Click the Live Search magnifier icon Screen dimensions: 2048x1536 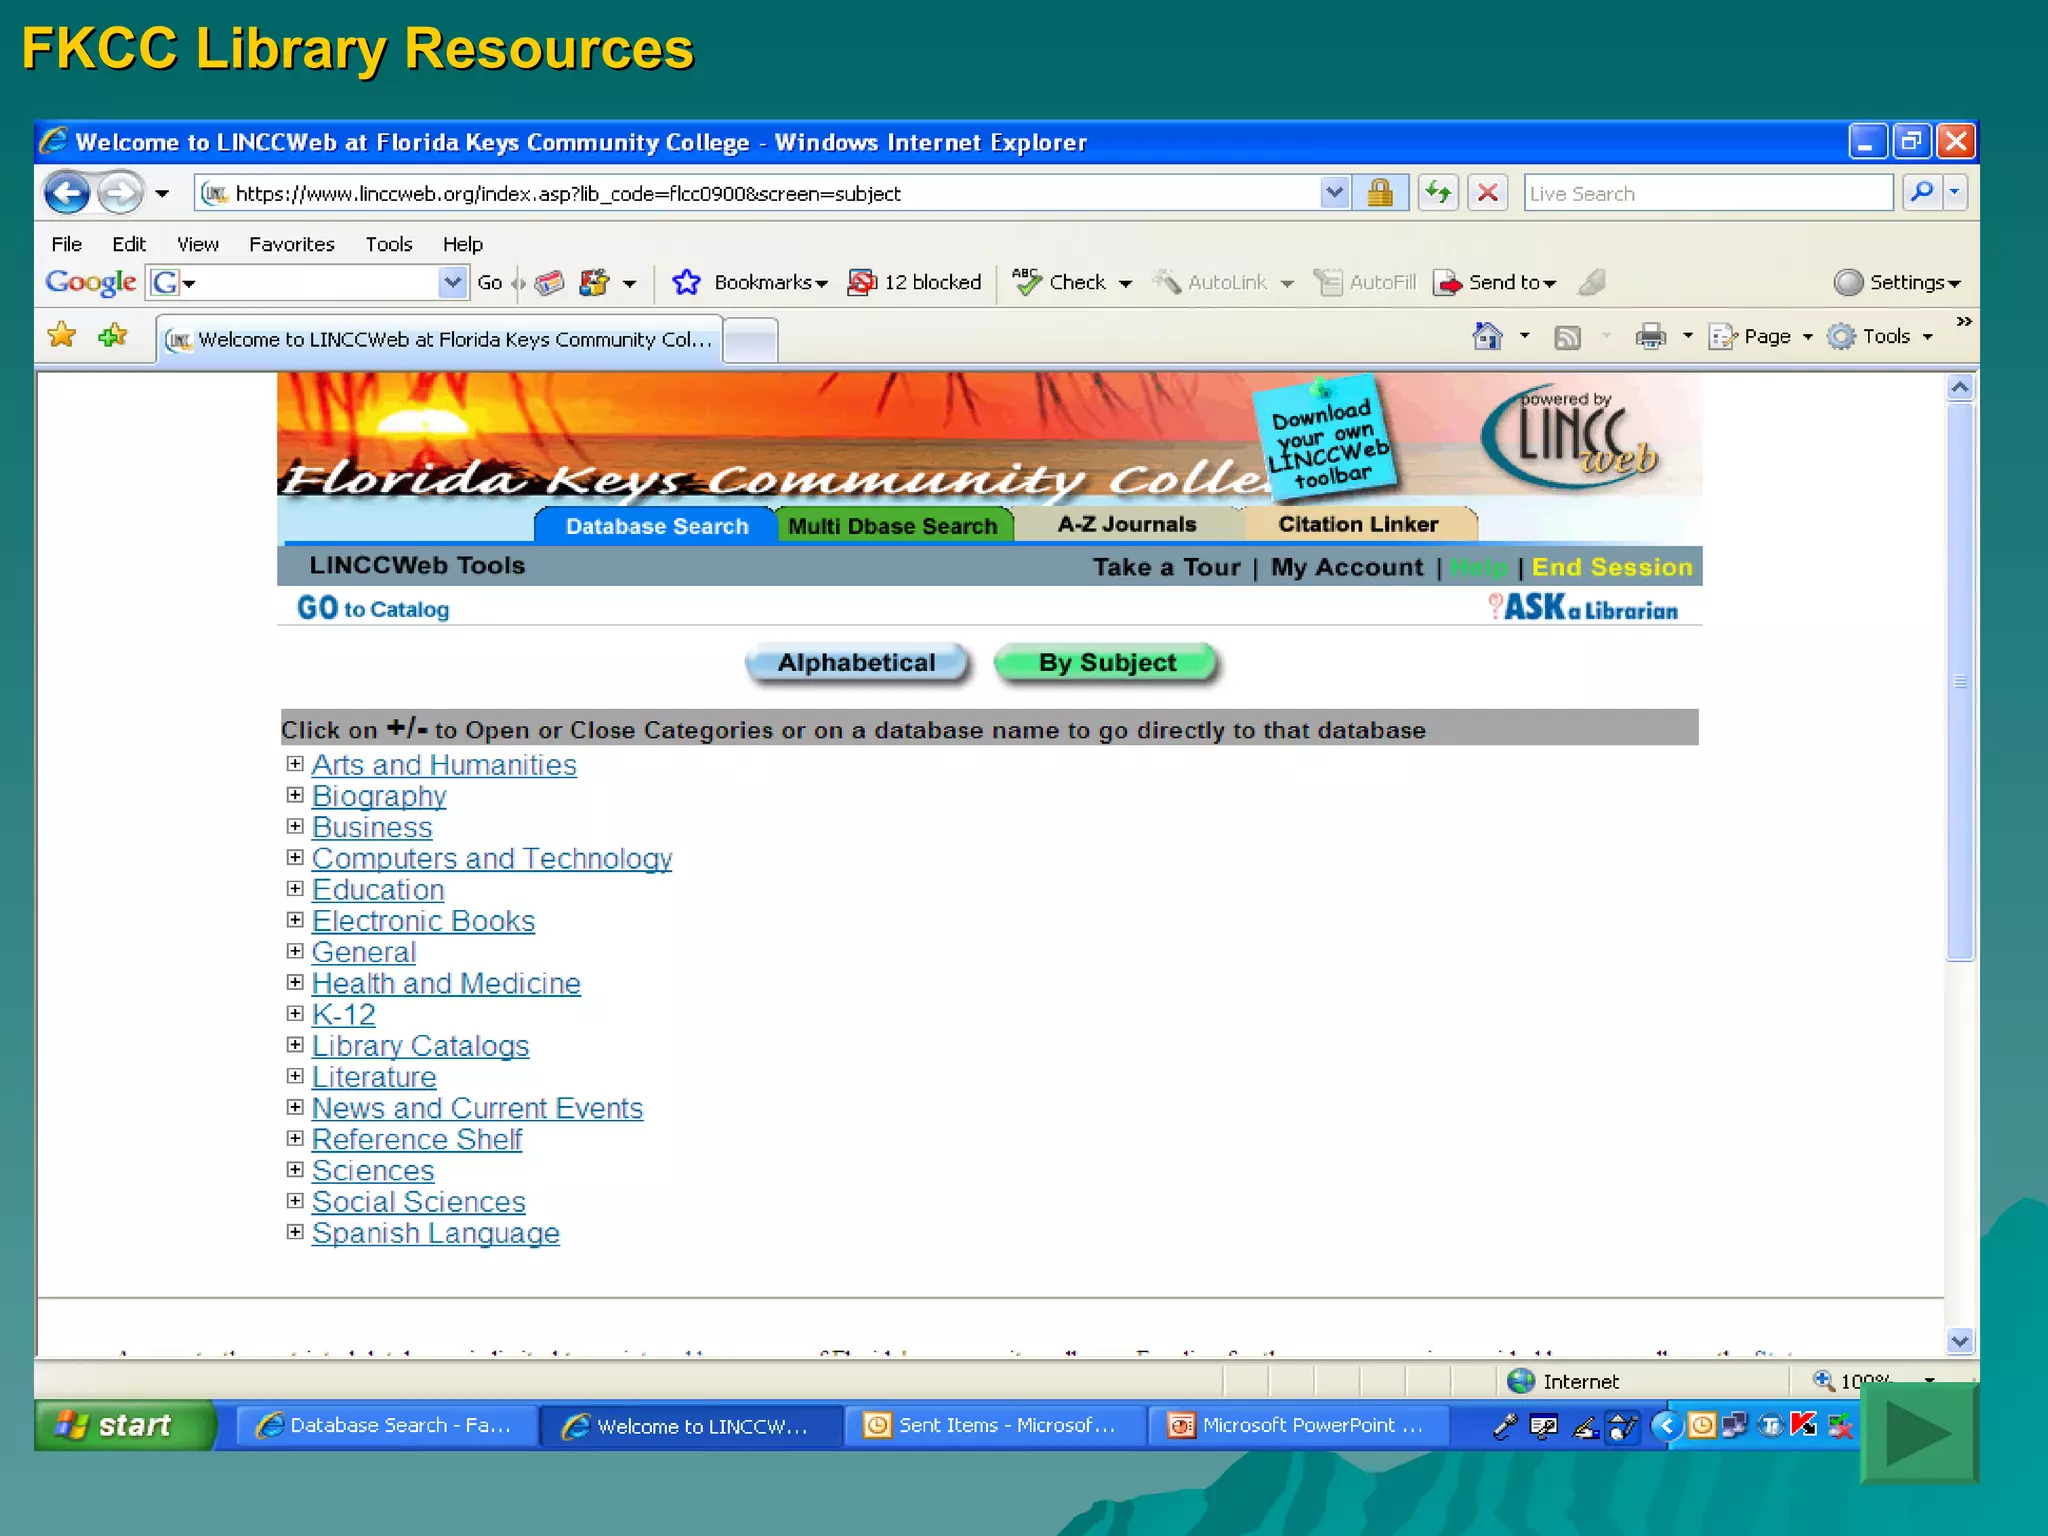(x=1921, y=192)
